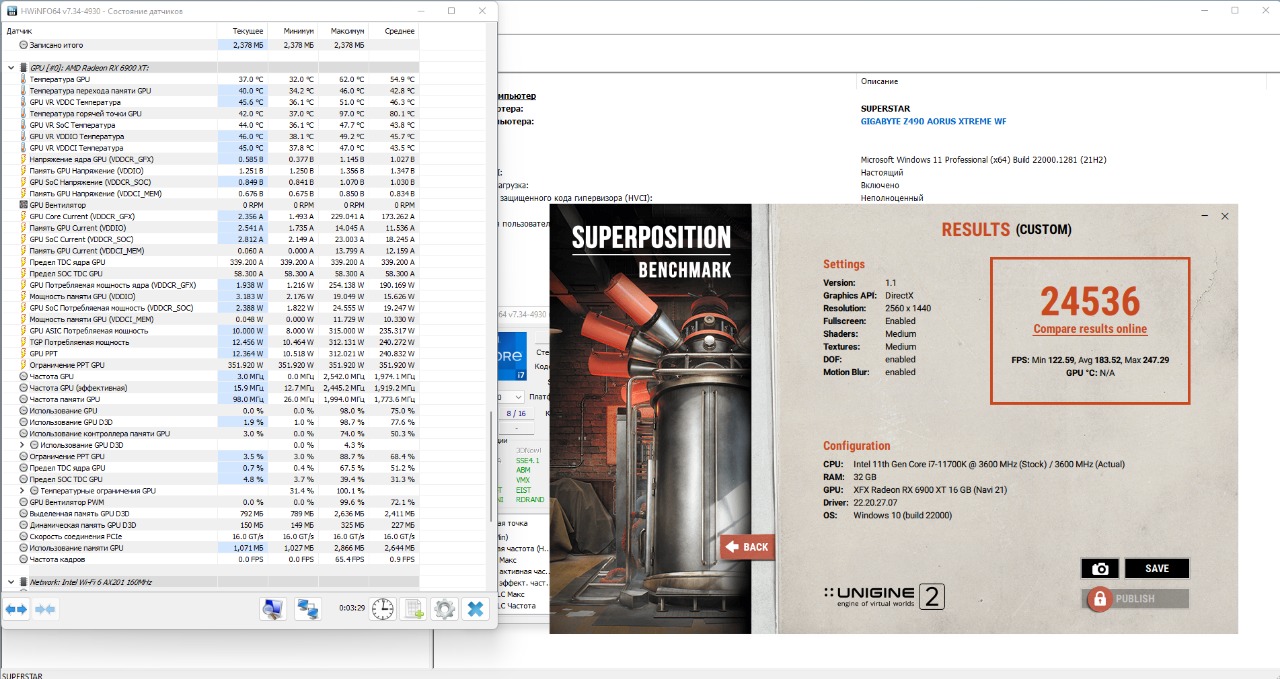1280x679 pixels.
Task: Select the GPU ASIC Потребляемая мощность row
Action: (210, 330)
